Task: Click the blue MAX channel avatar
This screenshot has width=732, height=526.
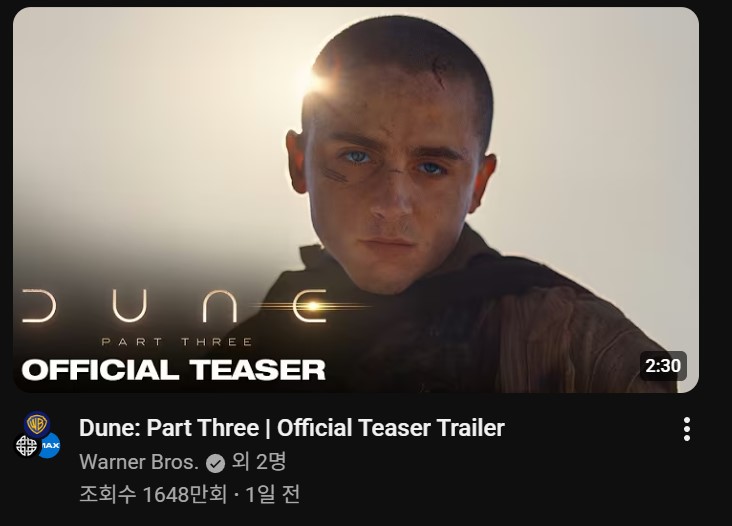Action: click(50, 445)
